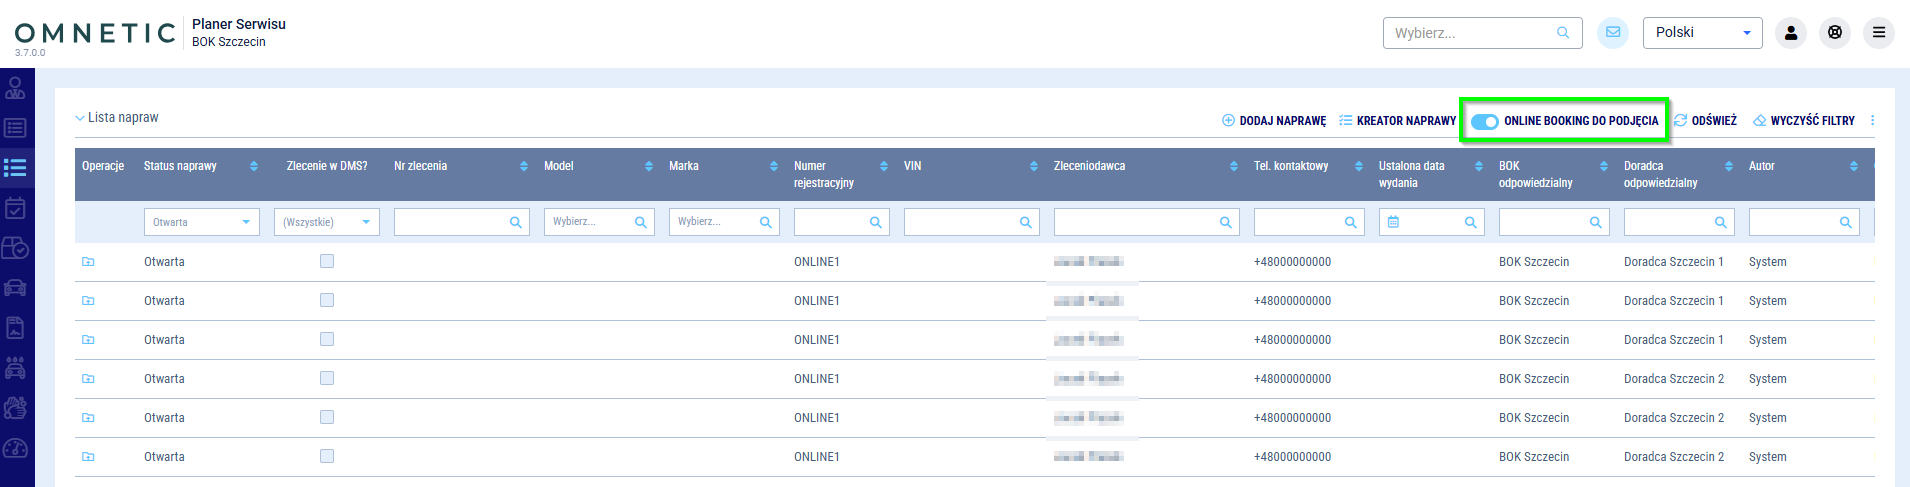
Task: Select the list view sidebar icon
Action: tap(16, 168)
